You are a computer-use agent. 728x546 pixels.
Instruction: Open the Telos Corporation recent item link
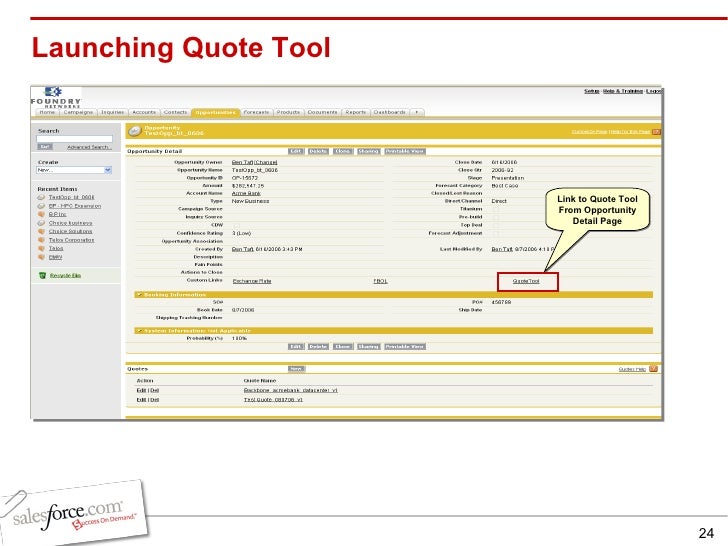tap(72, 240)
